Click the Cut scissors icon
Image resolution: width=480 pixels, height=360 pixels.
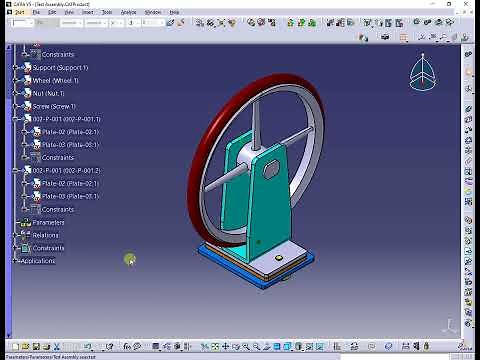point(57,347)
